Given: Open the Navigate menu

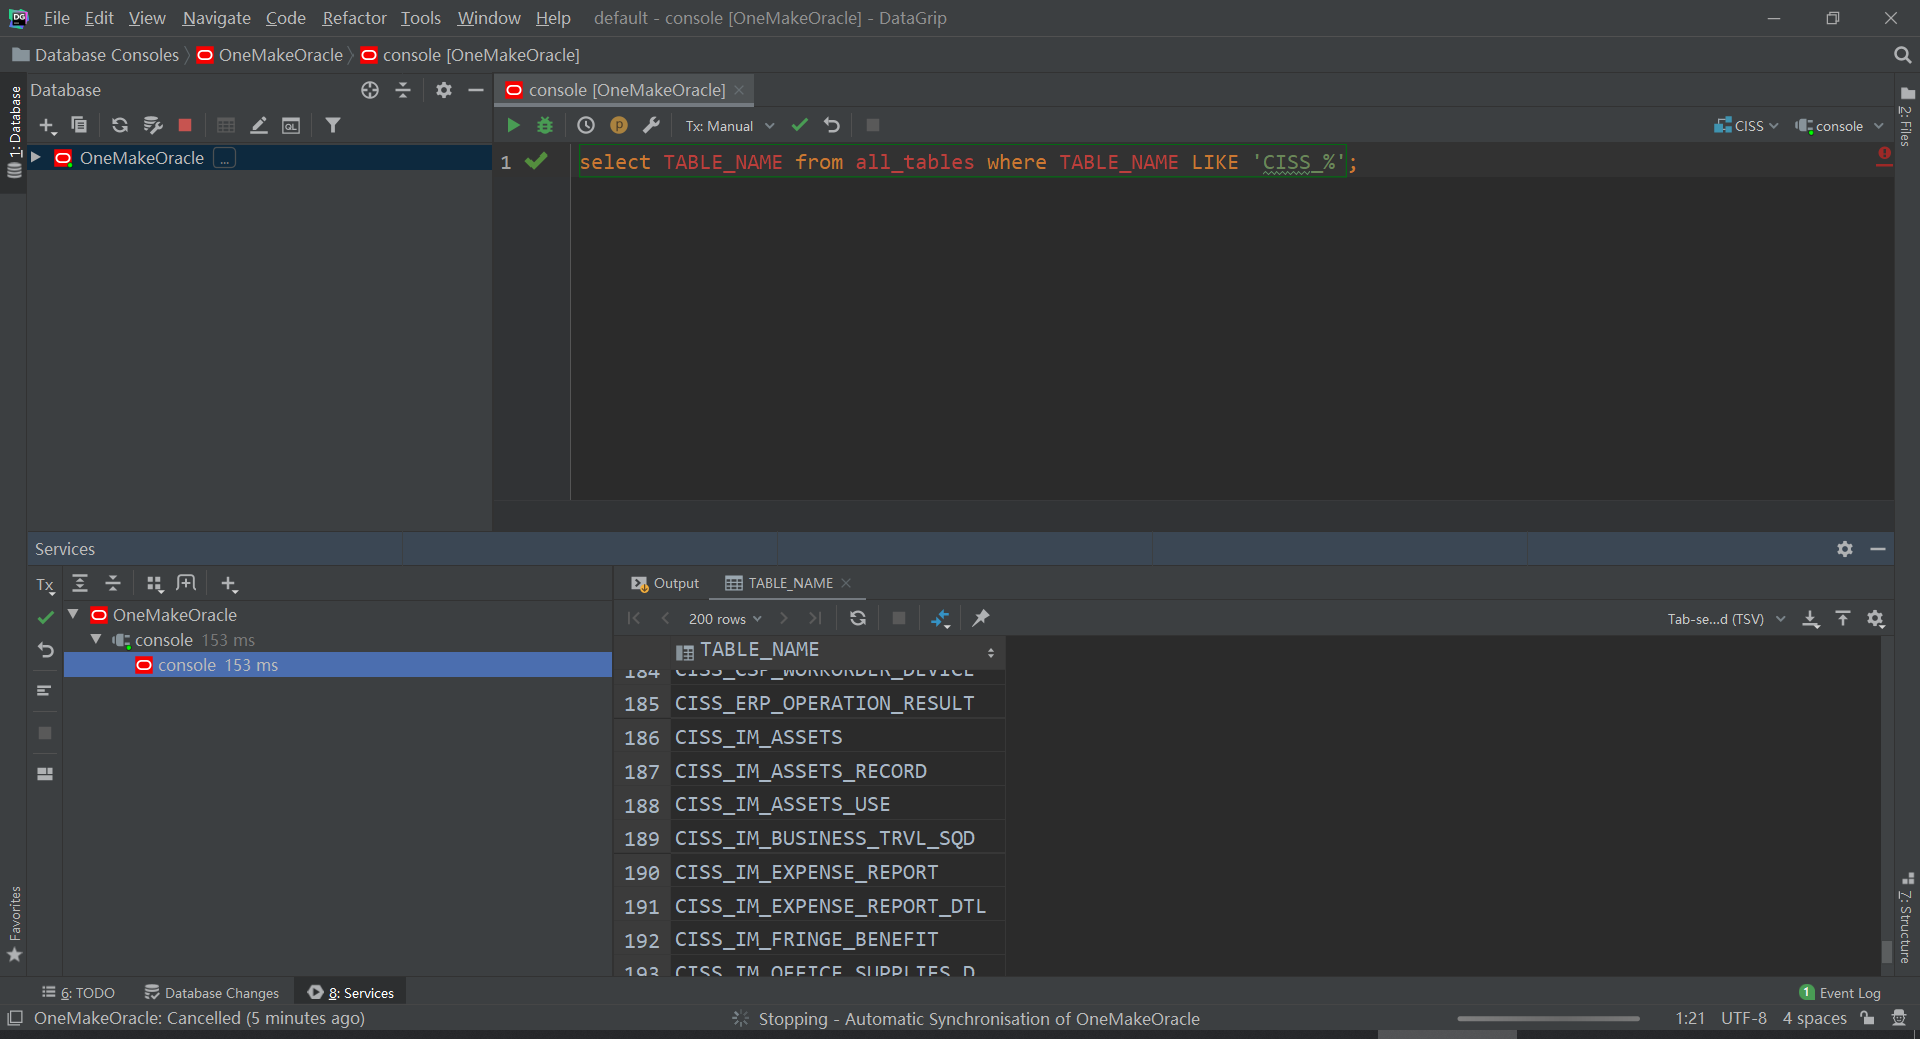Looking at the screenshot, I should (216, 18).
